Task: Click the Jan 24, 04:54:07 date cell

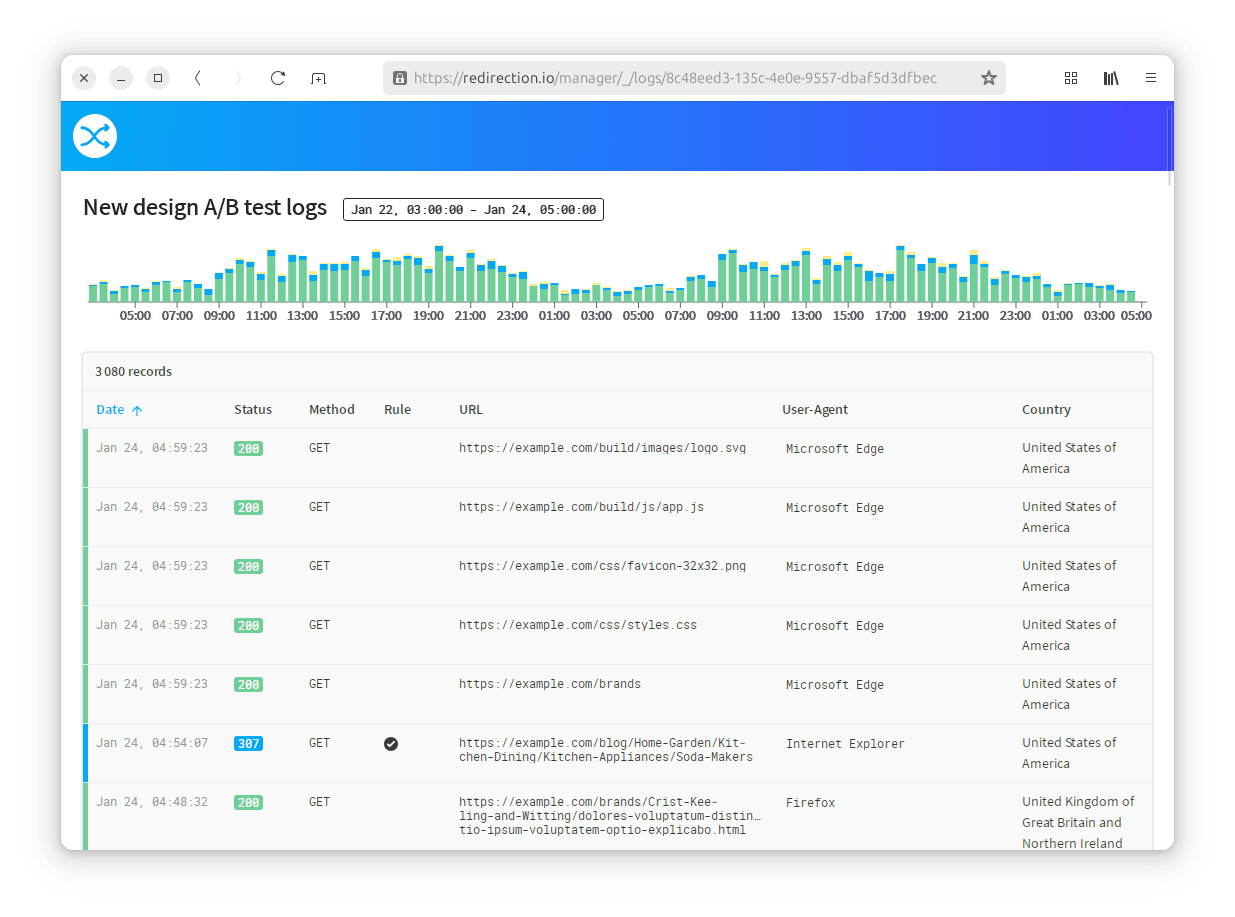Action: (x=152, y=743)
